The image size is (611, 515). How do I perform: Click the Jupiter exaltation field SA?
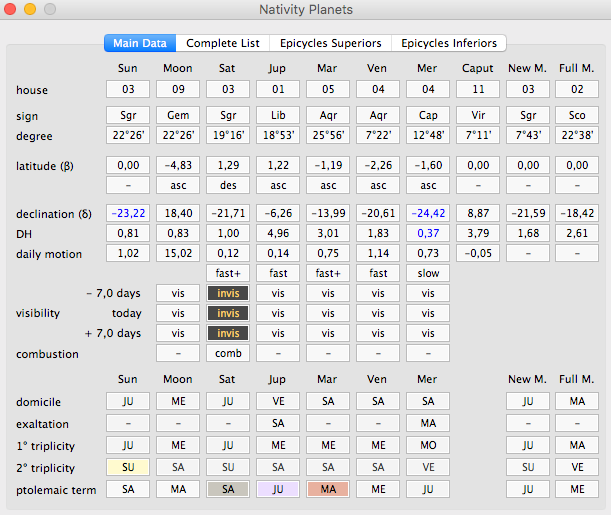pos(278,423)
